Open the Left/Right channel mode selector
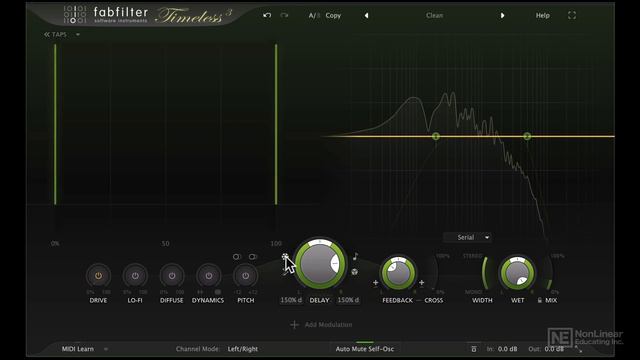 pyautogui.click(x=242, y=349)
